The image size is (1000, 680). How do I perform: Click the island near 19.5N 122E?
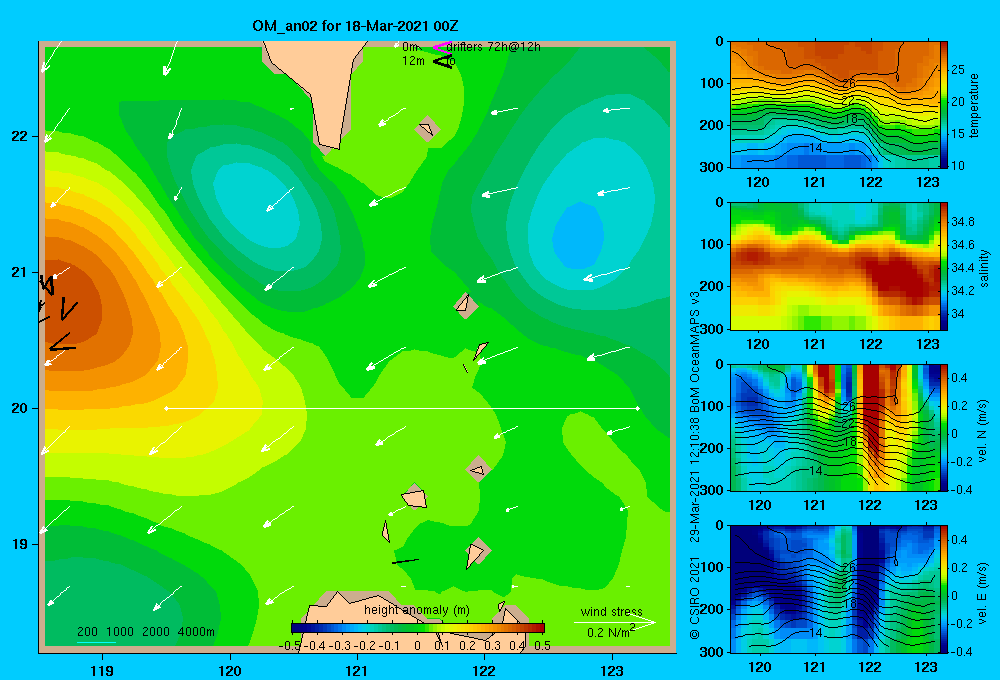478,469
